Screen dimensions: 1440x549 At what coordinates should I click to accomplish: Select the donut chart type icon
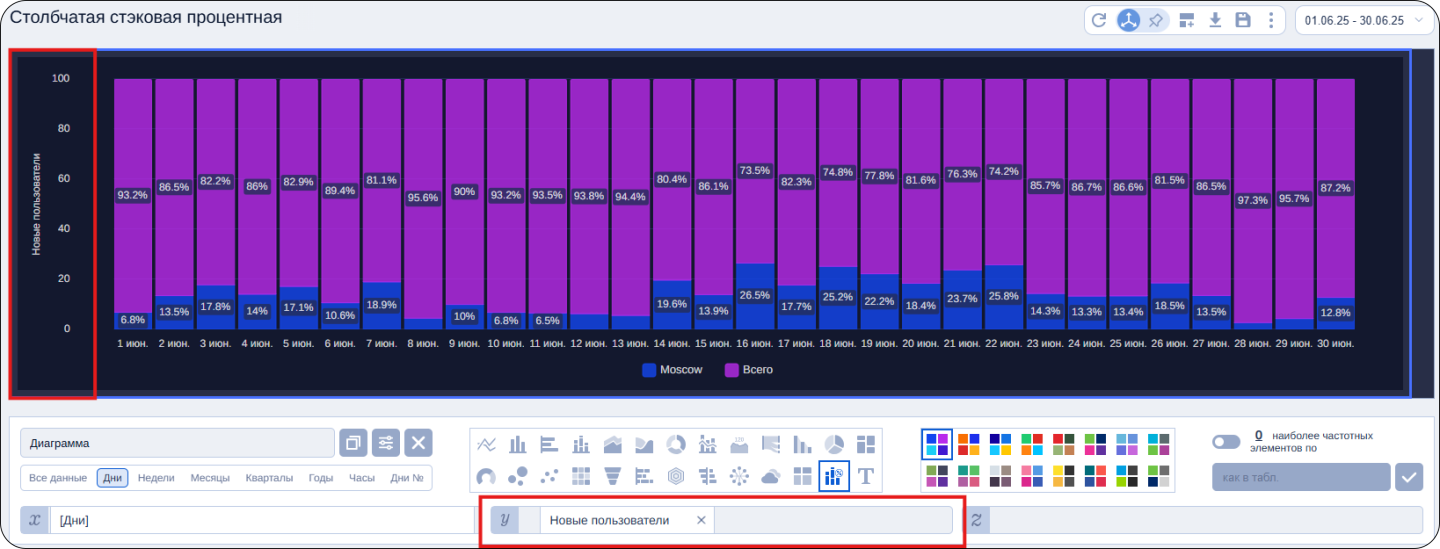[x=676, y=444]
